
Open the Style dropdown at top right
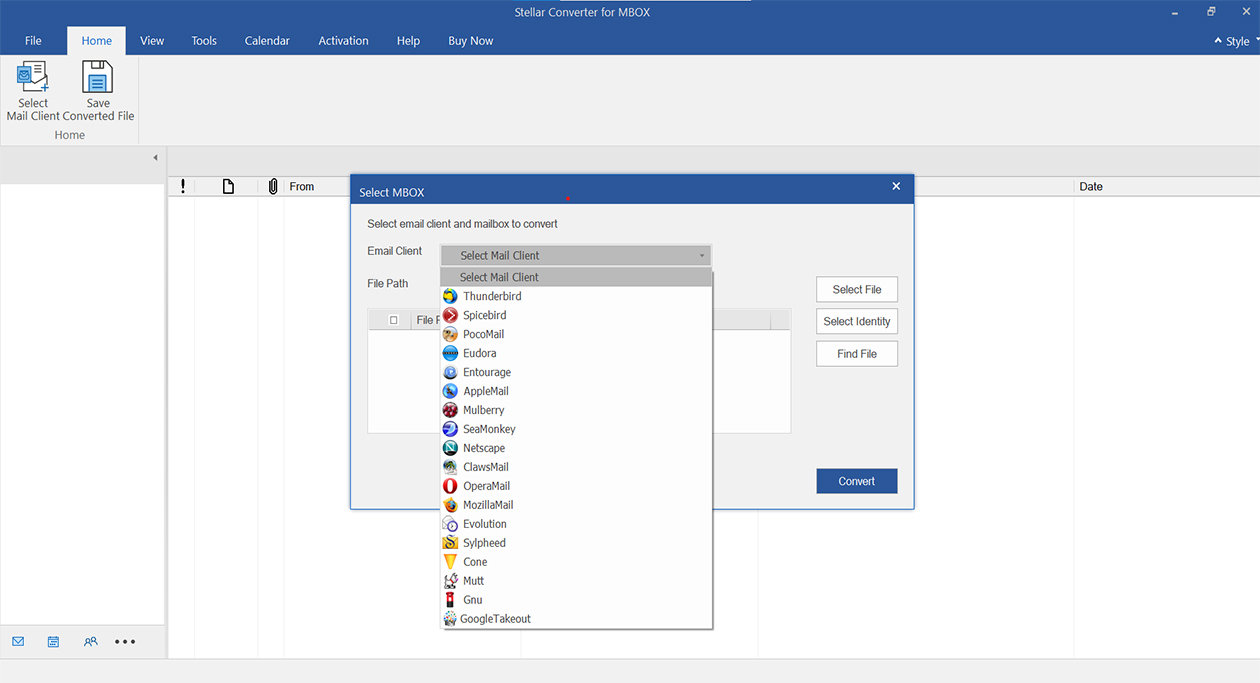click(x=1237, y=41)
